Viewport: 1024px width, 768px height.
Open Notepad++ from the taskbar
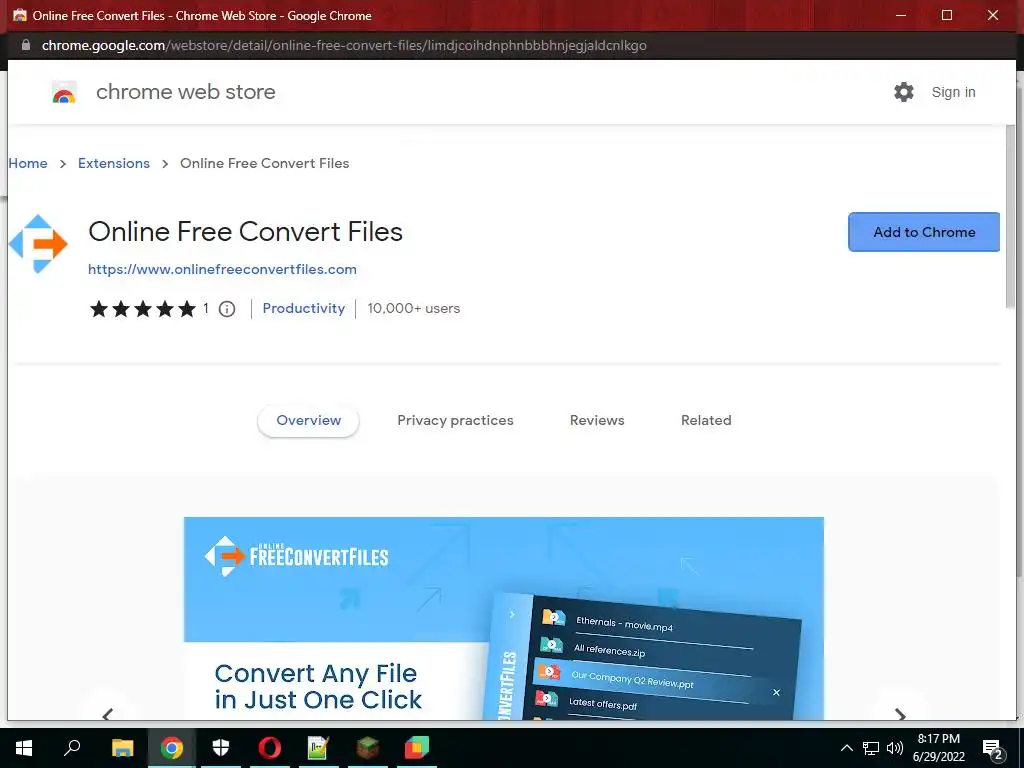318,748
